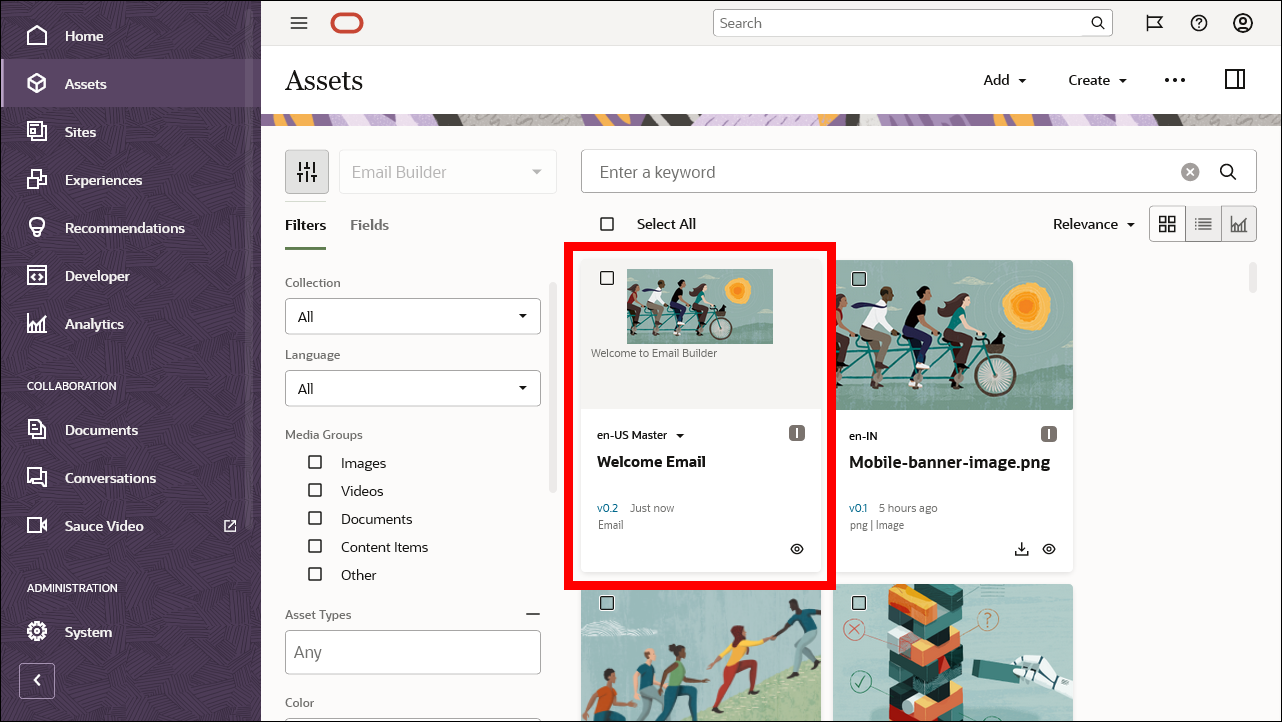Open the Create menu
The image size is (1282, 722).
1096,79
